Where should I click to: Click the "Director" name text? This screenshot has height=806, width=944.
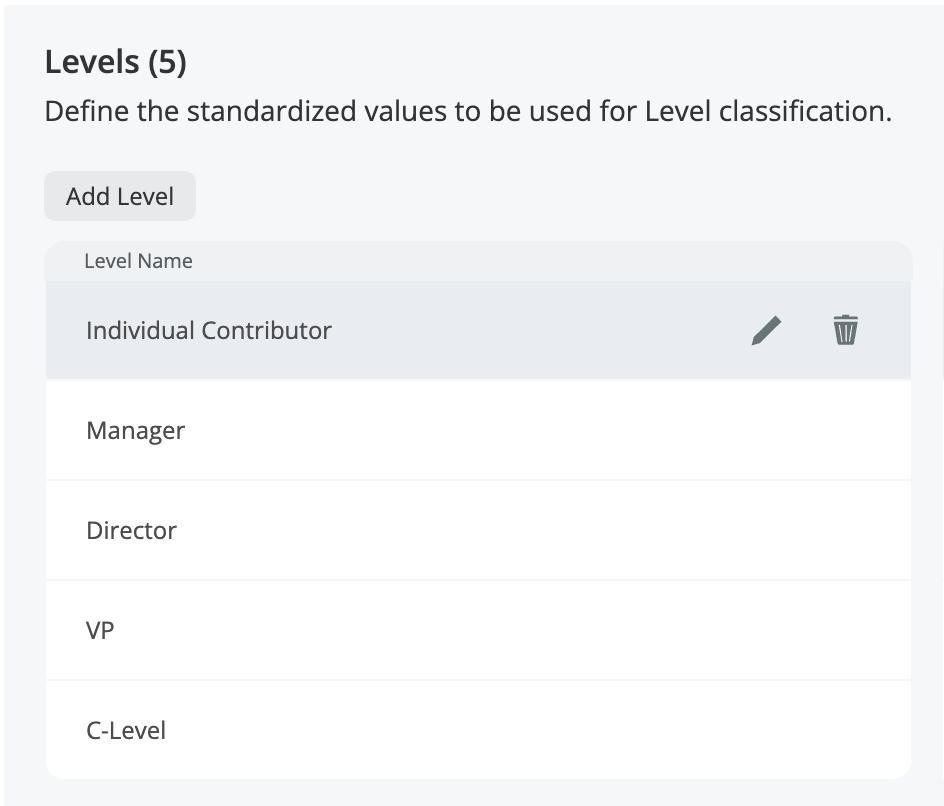[131, 531]
